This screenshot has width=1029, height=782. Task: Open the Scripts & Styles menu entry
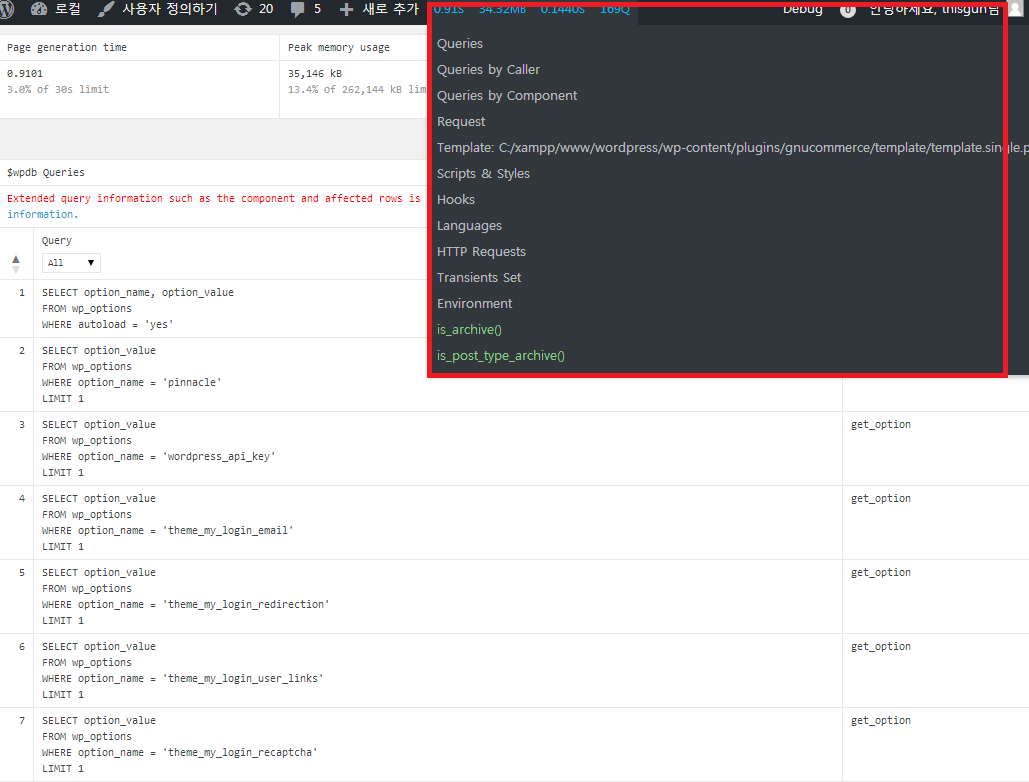pos(483,174)
